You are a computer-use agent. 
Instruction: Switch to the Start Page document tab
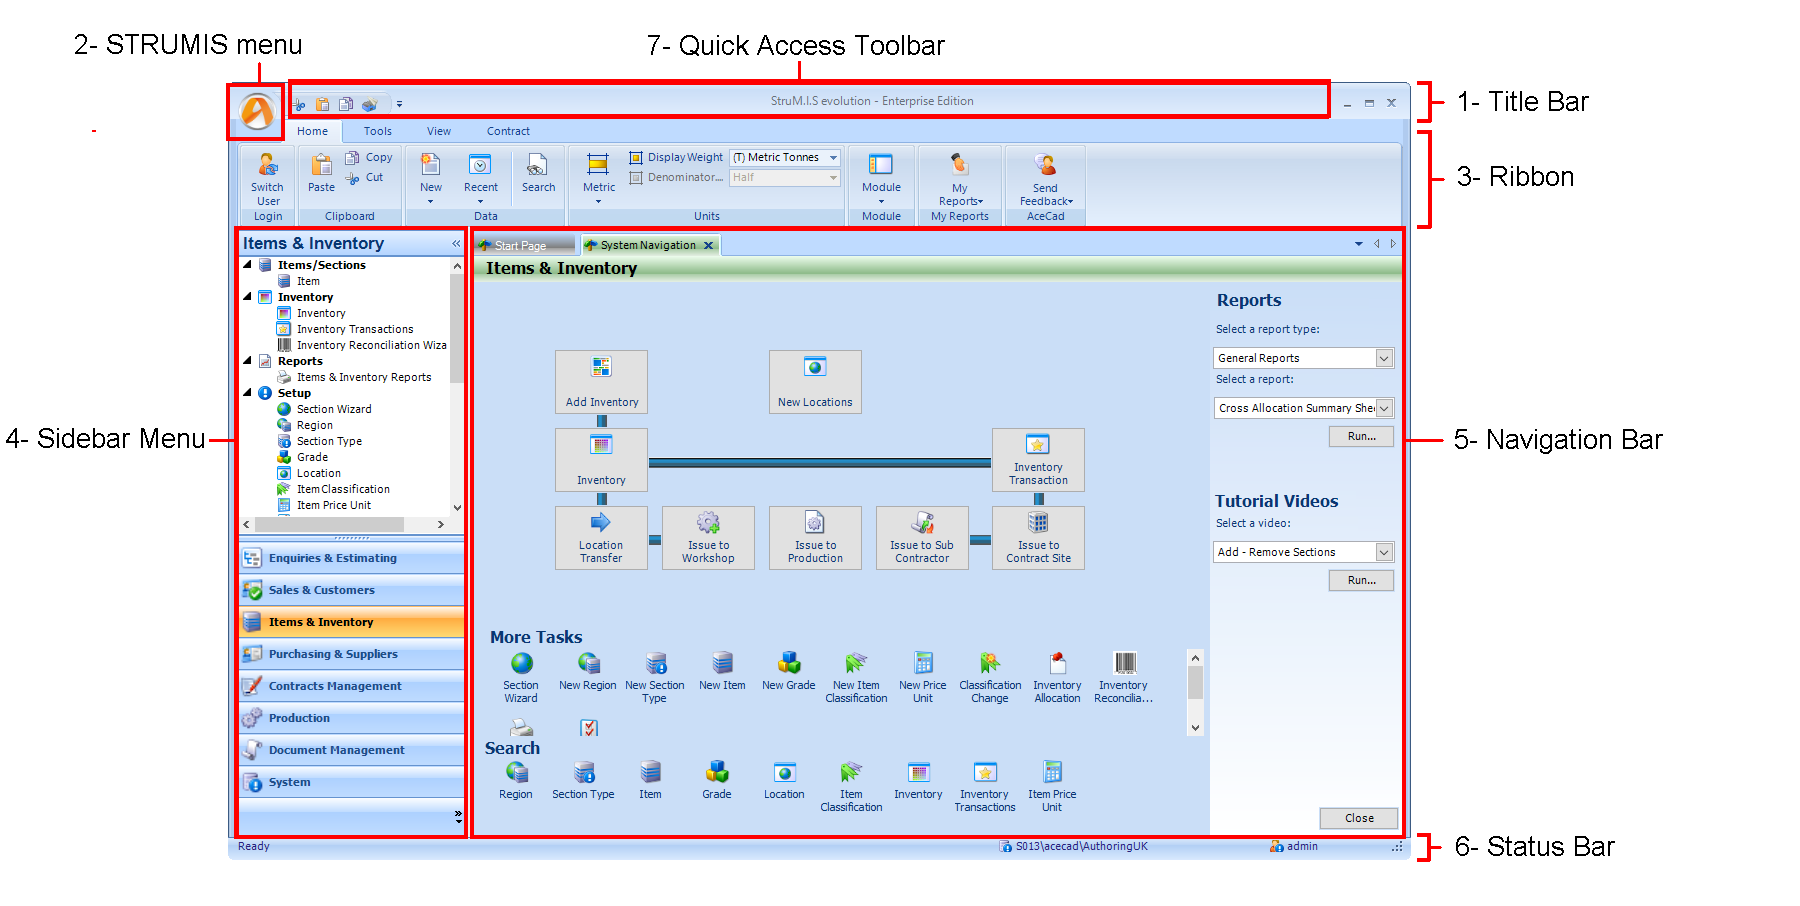point(524,245)
